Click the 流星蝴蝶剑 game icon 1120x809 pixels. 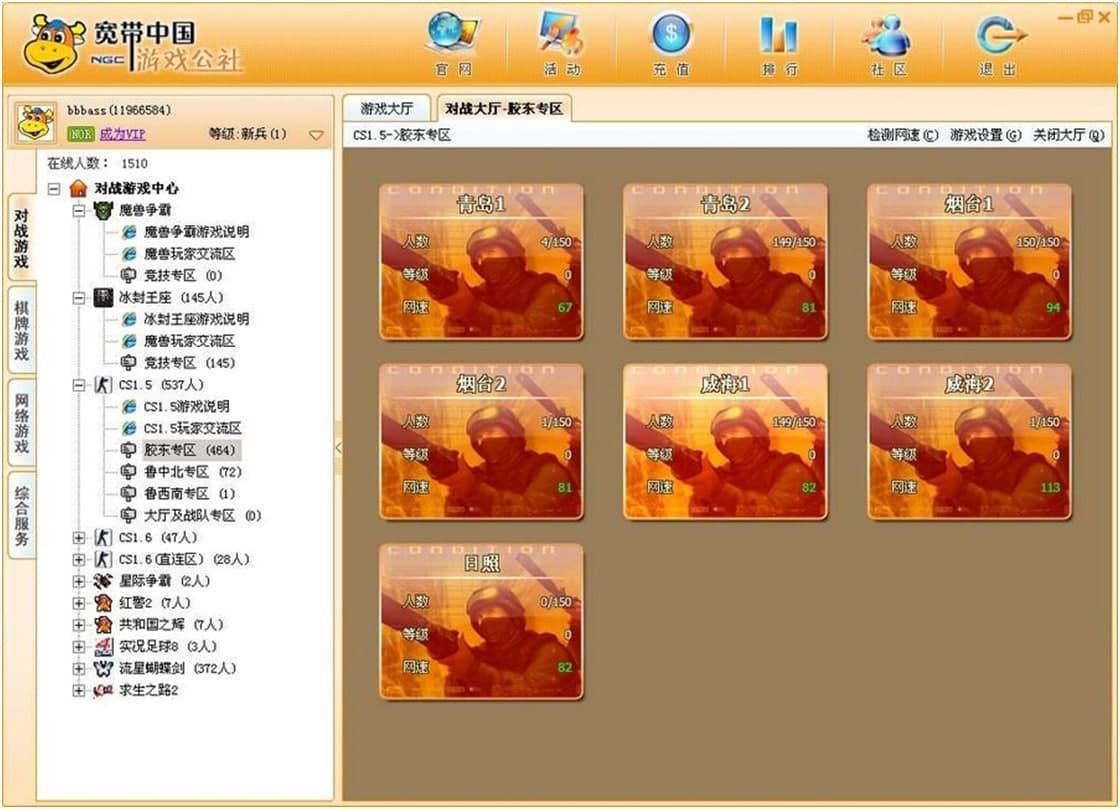pyautogui.click(x=104, y=668)
